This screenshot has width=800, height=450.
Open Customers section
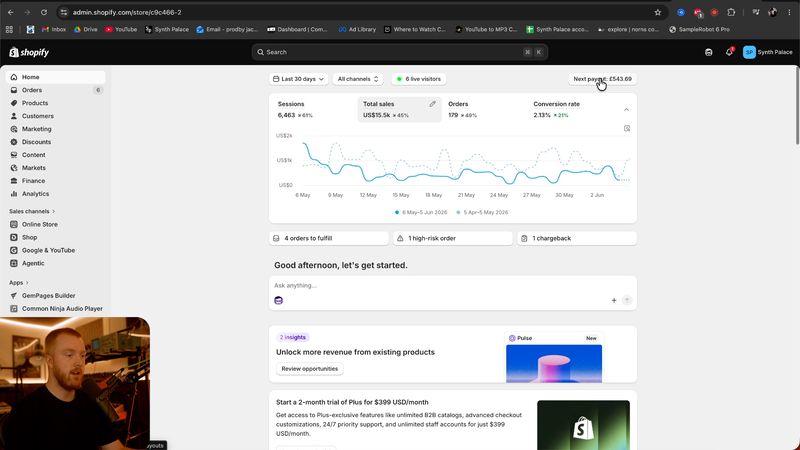click(x=56, y=116)
